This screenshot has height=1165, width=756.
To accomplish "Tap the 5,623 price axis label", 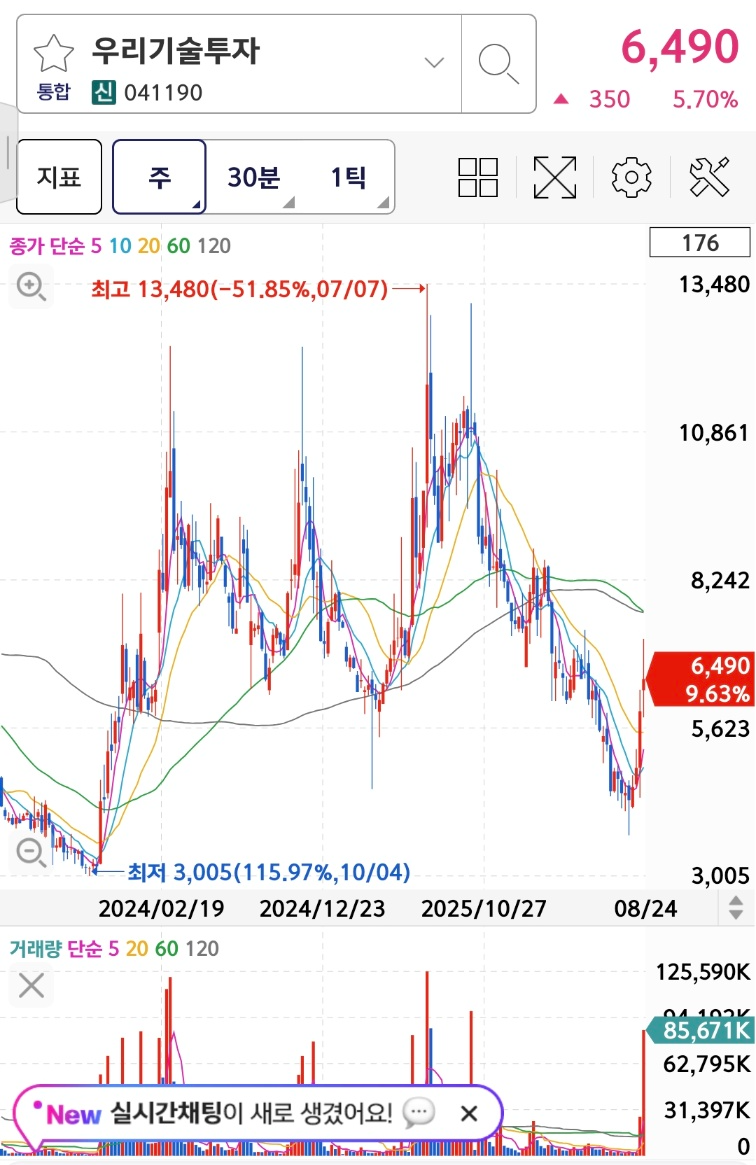I will (720, 728).
